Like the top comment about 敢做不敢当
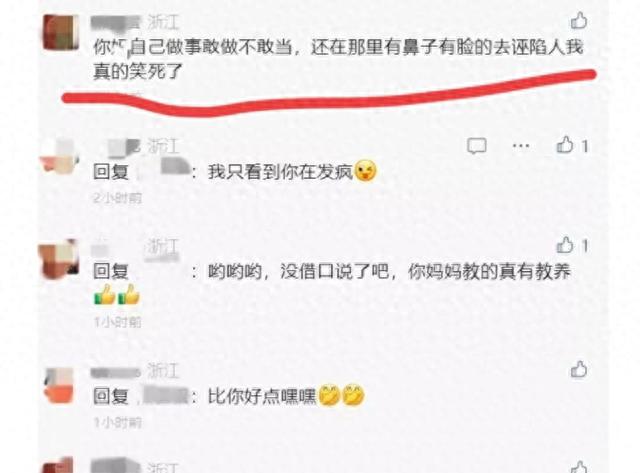This screenshot has width=640, height=473. coord(579,20)
